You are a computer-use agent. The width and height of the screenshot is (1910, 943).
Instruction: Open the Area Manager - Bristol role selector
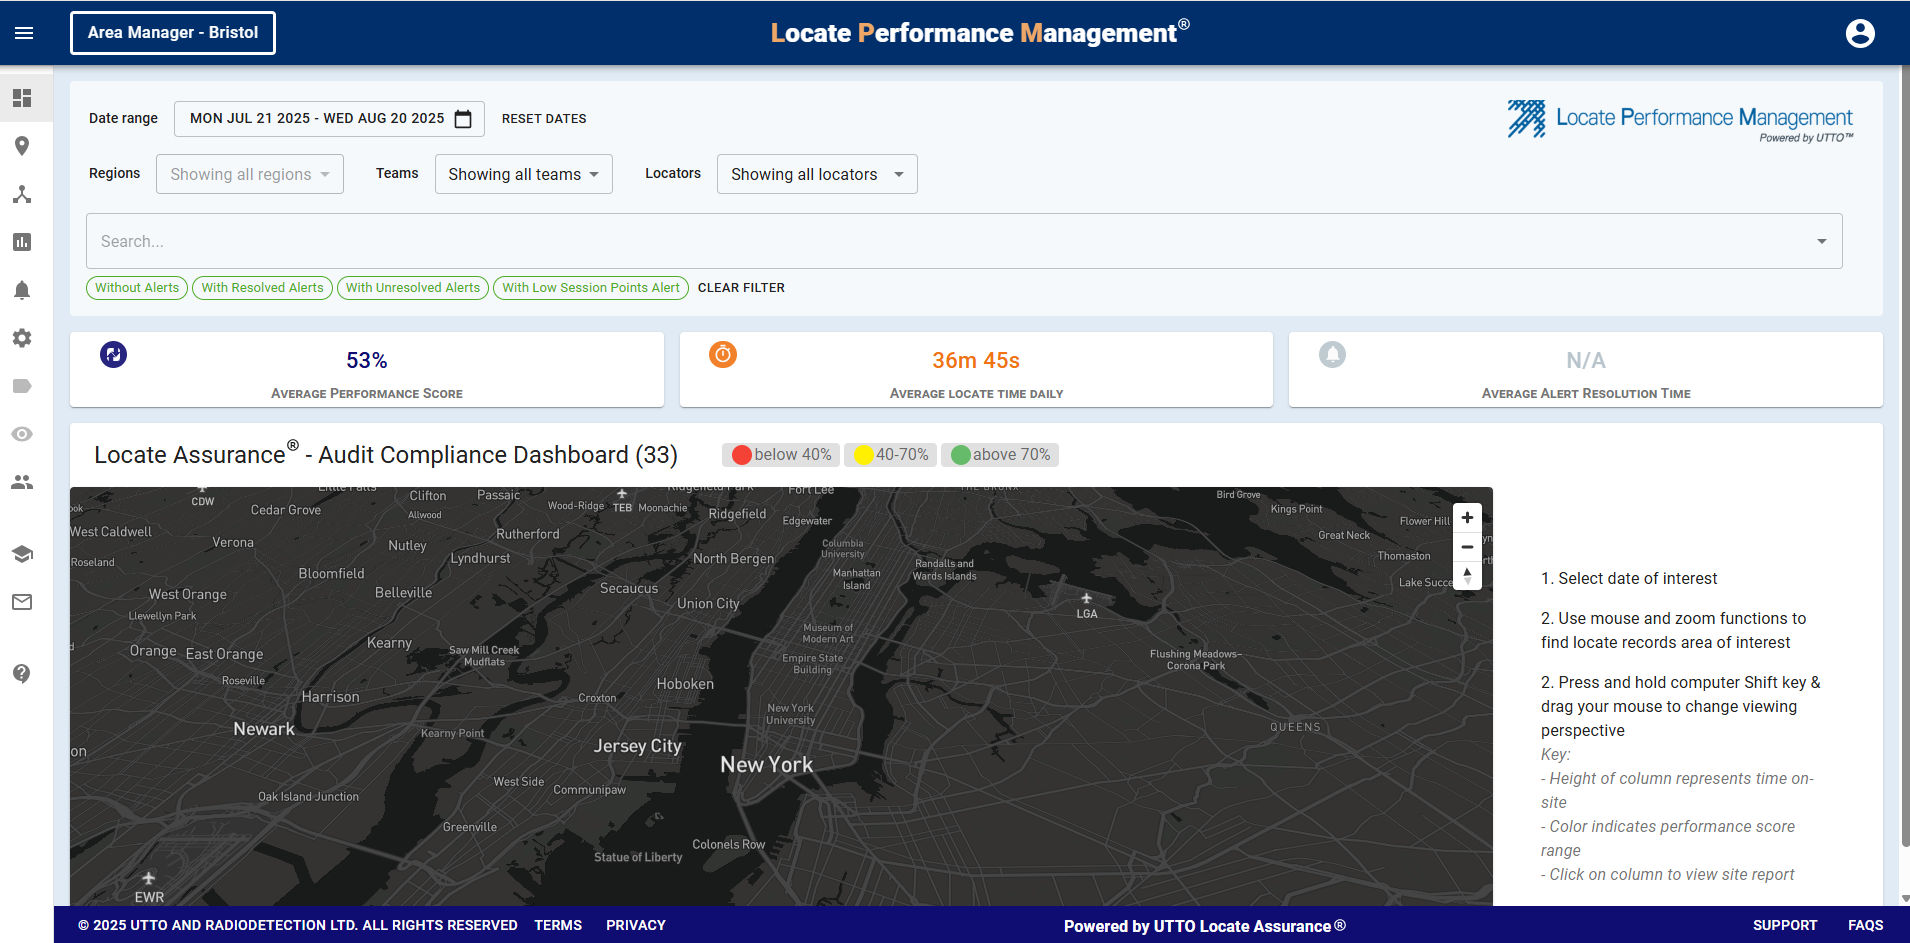(173, 33)
